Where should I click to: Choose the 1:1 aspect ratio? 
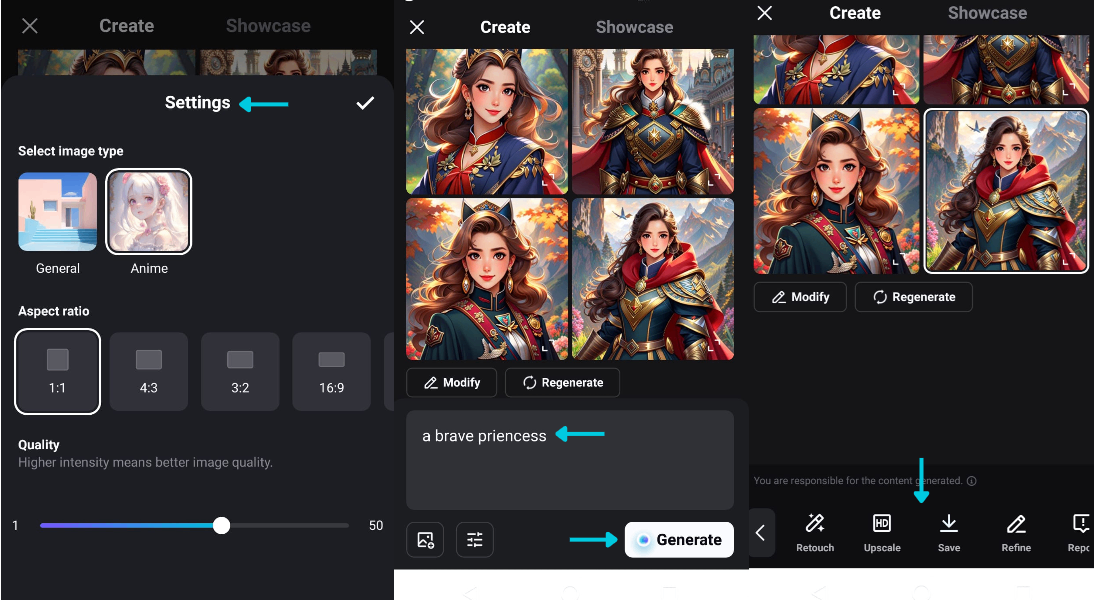tap(58, 371)
